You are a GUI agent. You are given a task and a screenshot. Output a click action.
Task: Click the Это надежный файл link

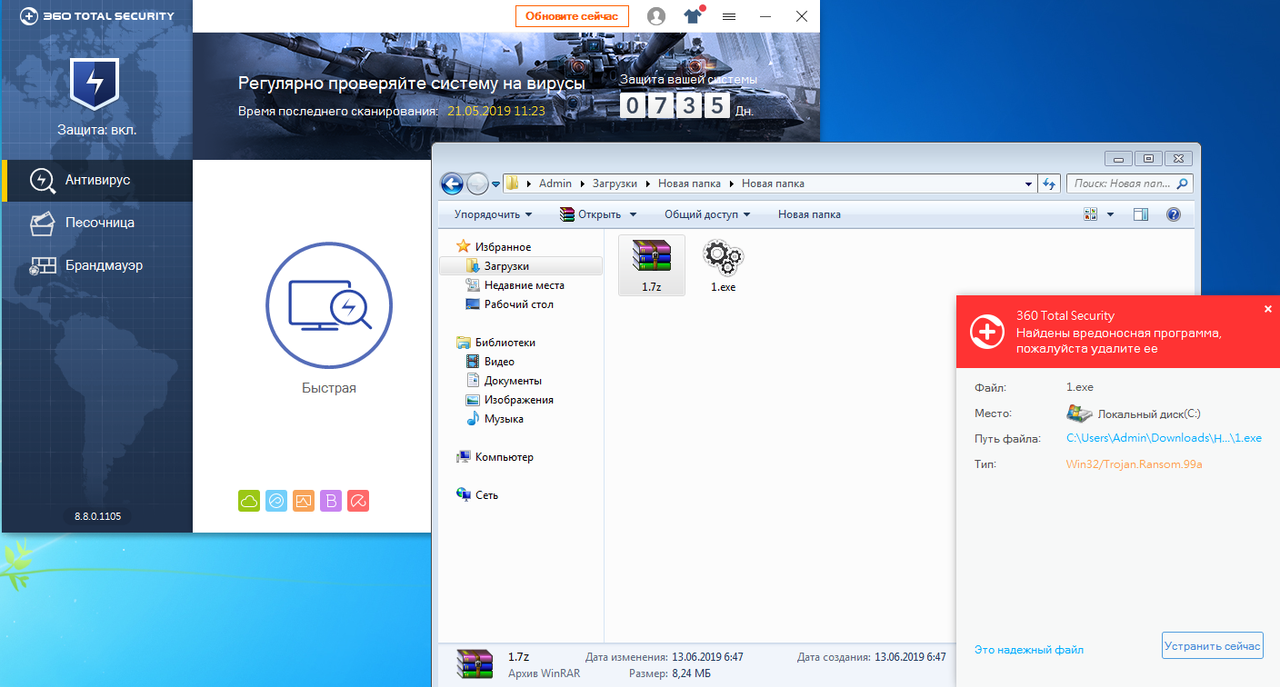(x=1029, y=650)
